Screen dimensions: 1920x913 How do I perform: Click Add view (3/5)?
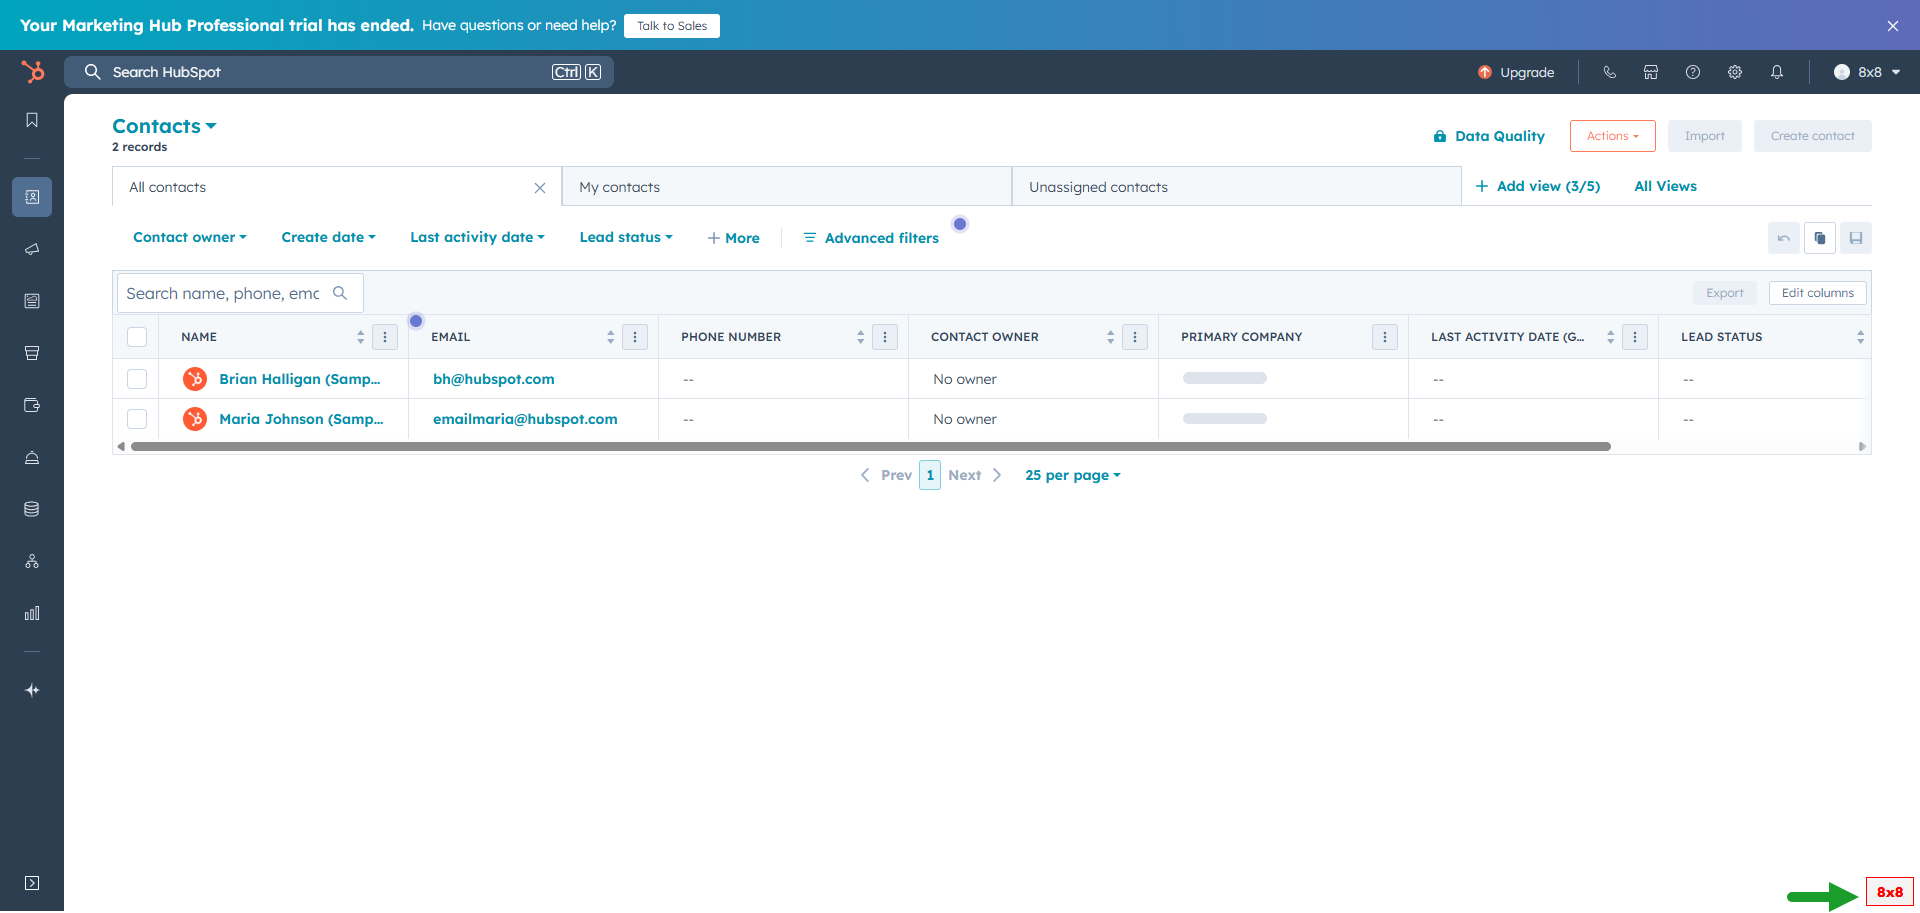(x=1538, y=186)
